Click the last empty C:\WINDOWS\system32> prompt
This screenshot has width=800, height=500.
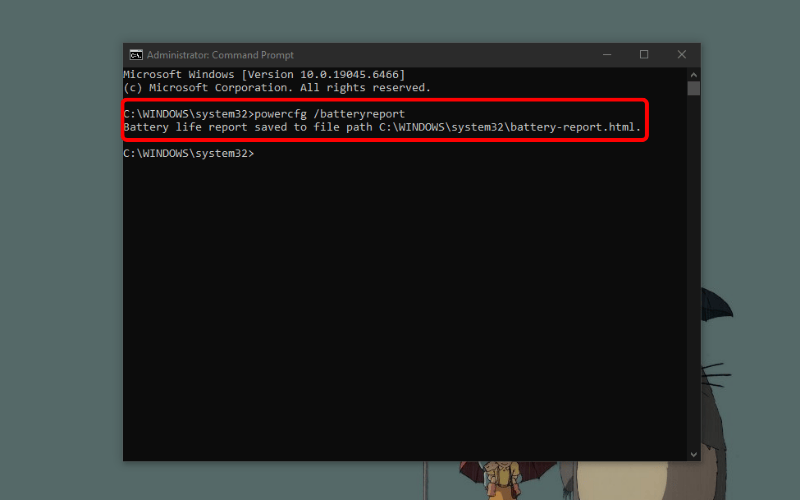coord(188,154)
